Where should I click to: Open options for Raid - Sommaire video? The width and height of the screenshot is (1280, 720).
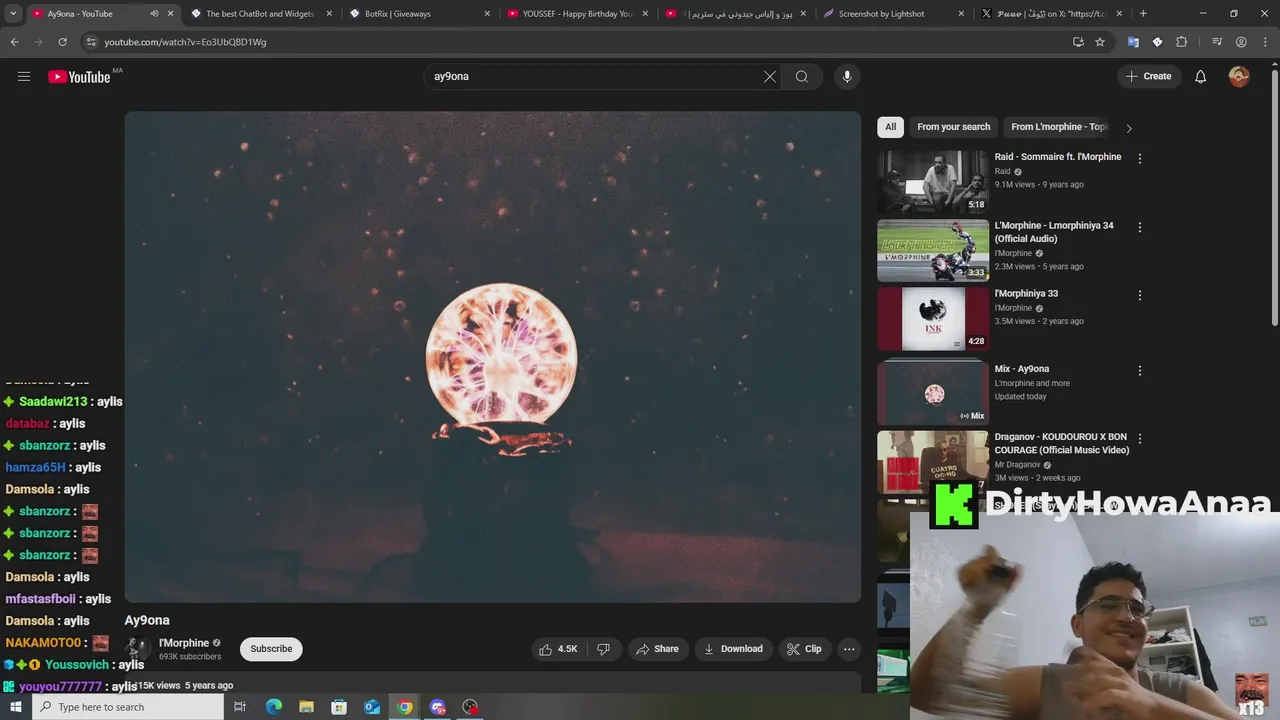[x=1139, y=158]
